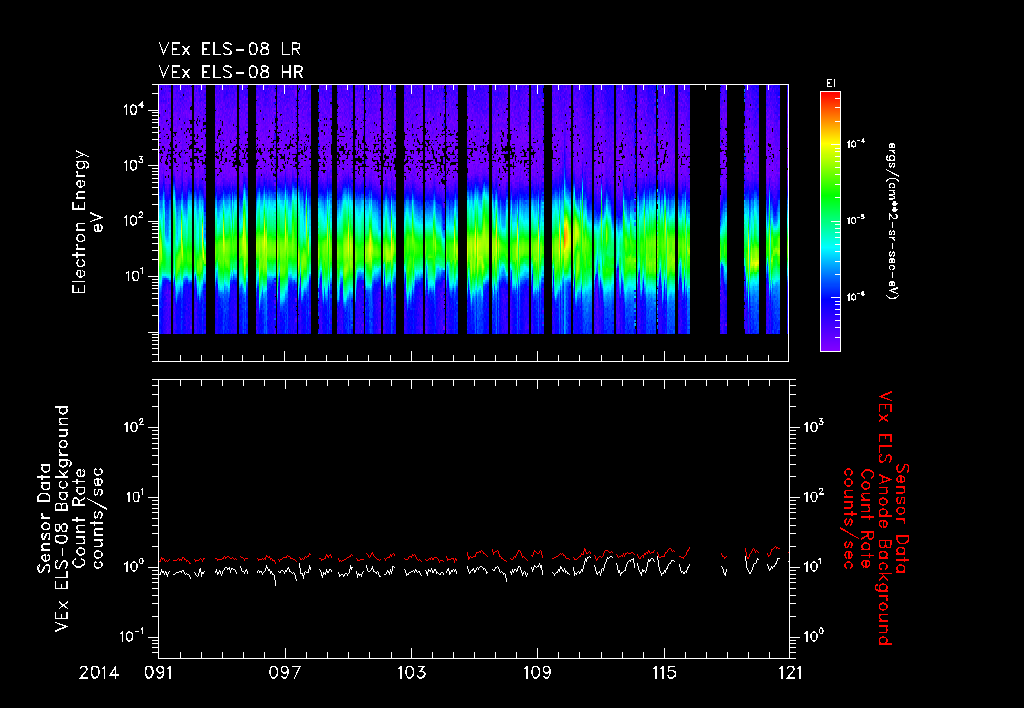The height and width of the screenshot is (708, 1024).
Task: Click the 10^-6 label on color bar
Action: click(x=856, y=297)
